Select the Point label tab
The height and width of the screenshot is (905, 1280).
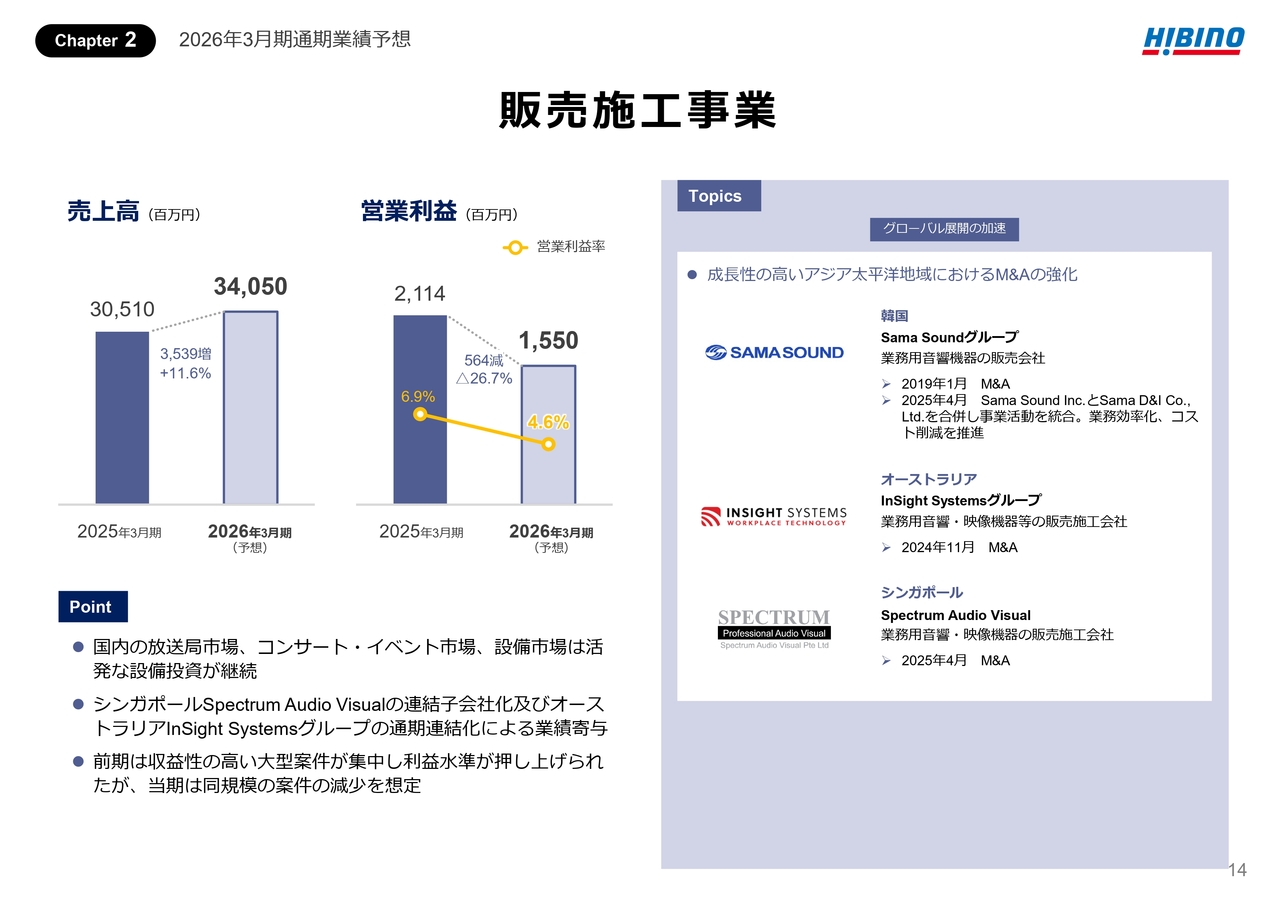[x=92, y=607]
